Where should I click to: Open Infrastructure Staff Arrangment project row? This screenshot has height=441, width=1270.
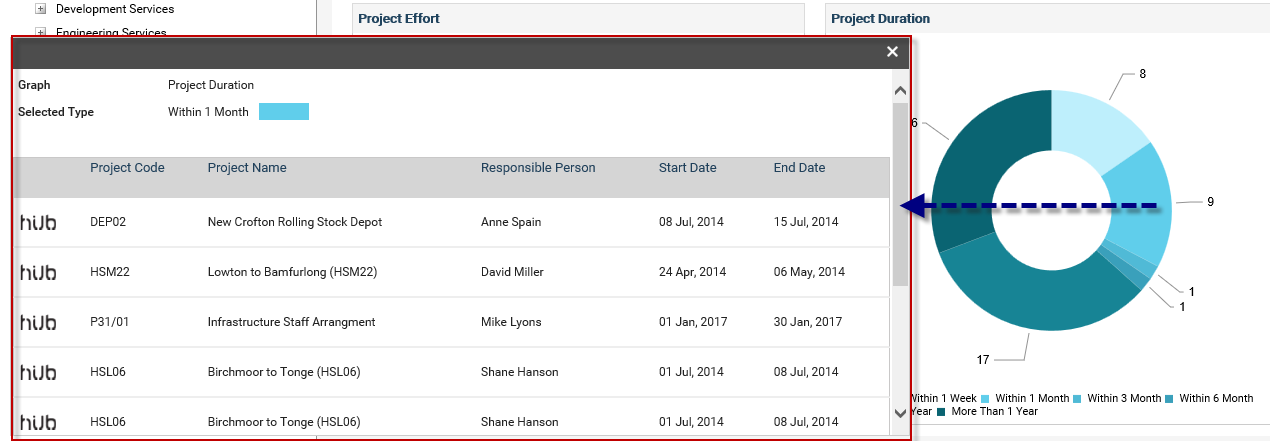point(451,322)
